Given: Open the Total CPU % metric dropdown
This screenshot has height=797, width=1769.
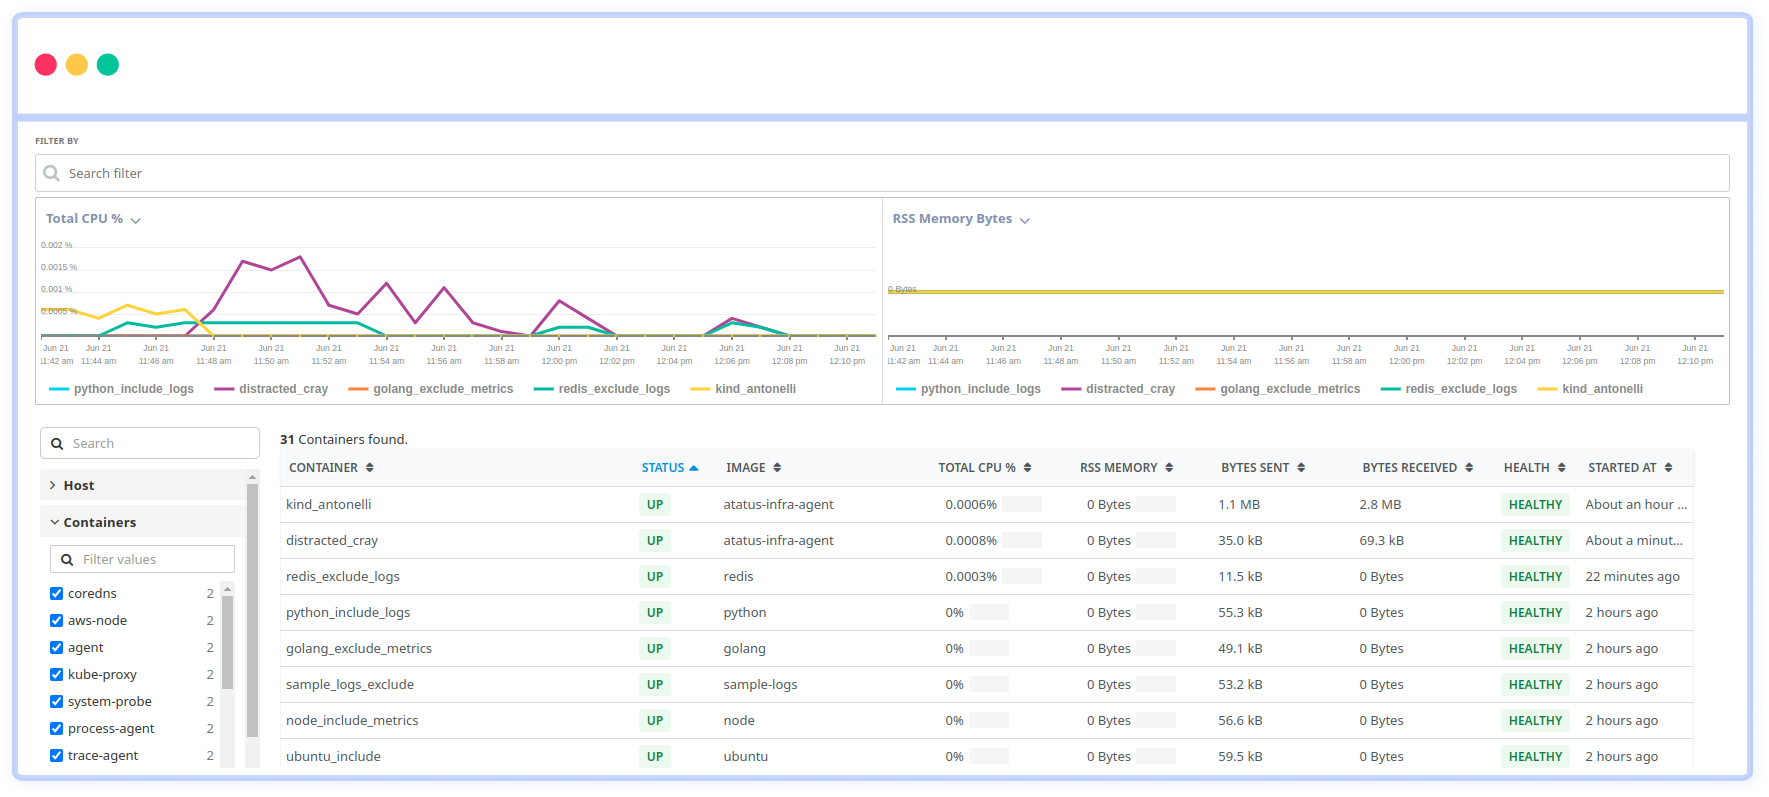Looking at the screenshot, I should 135,220.
